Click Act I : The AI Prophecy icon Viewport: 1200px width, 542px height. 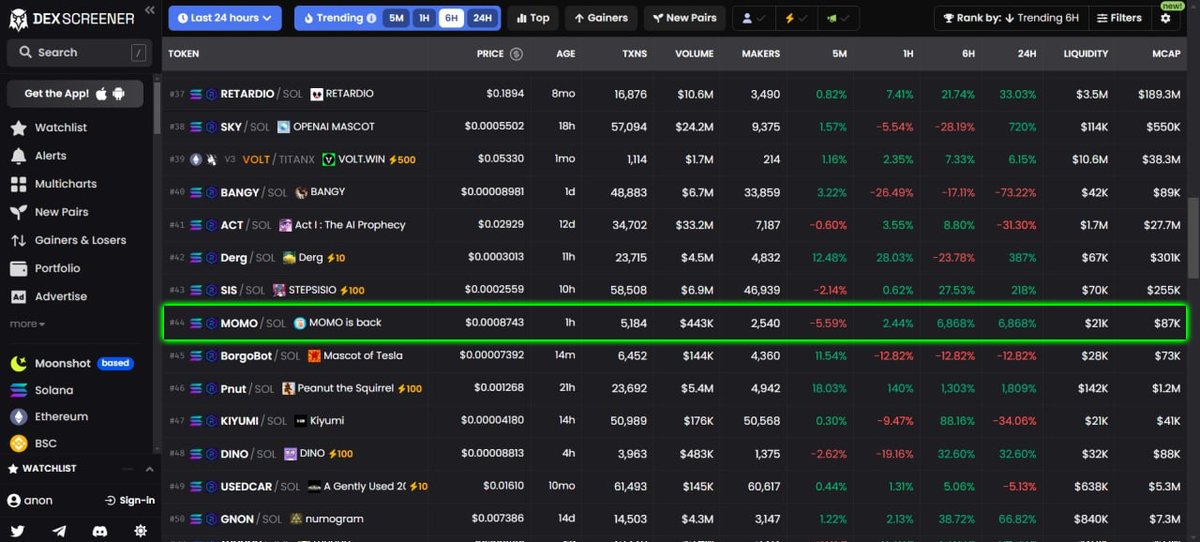click(x=285, y=225)
